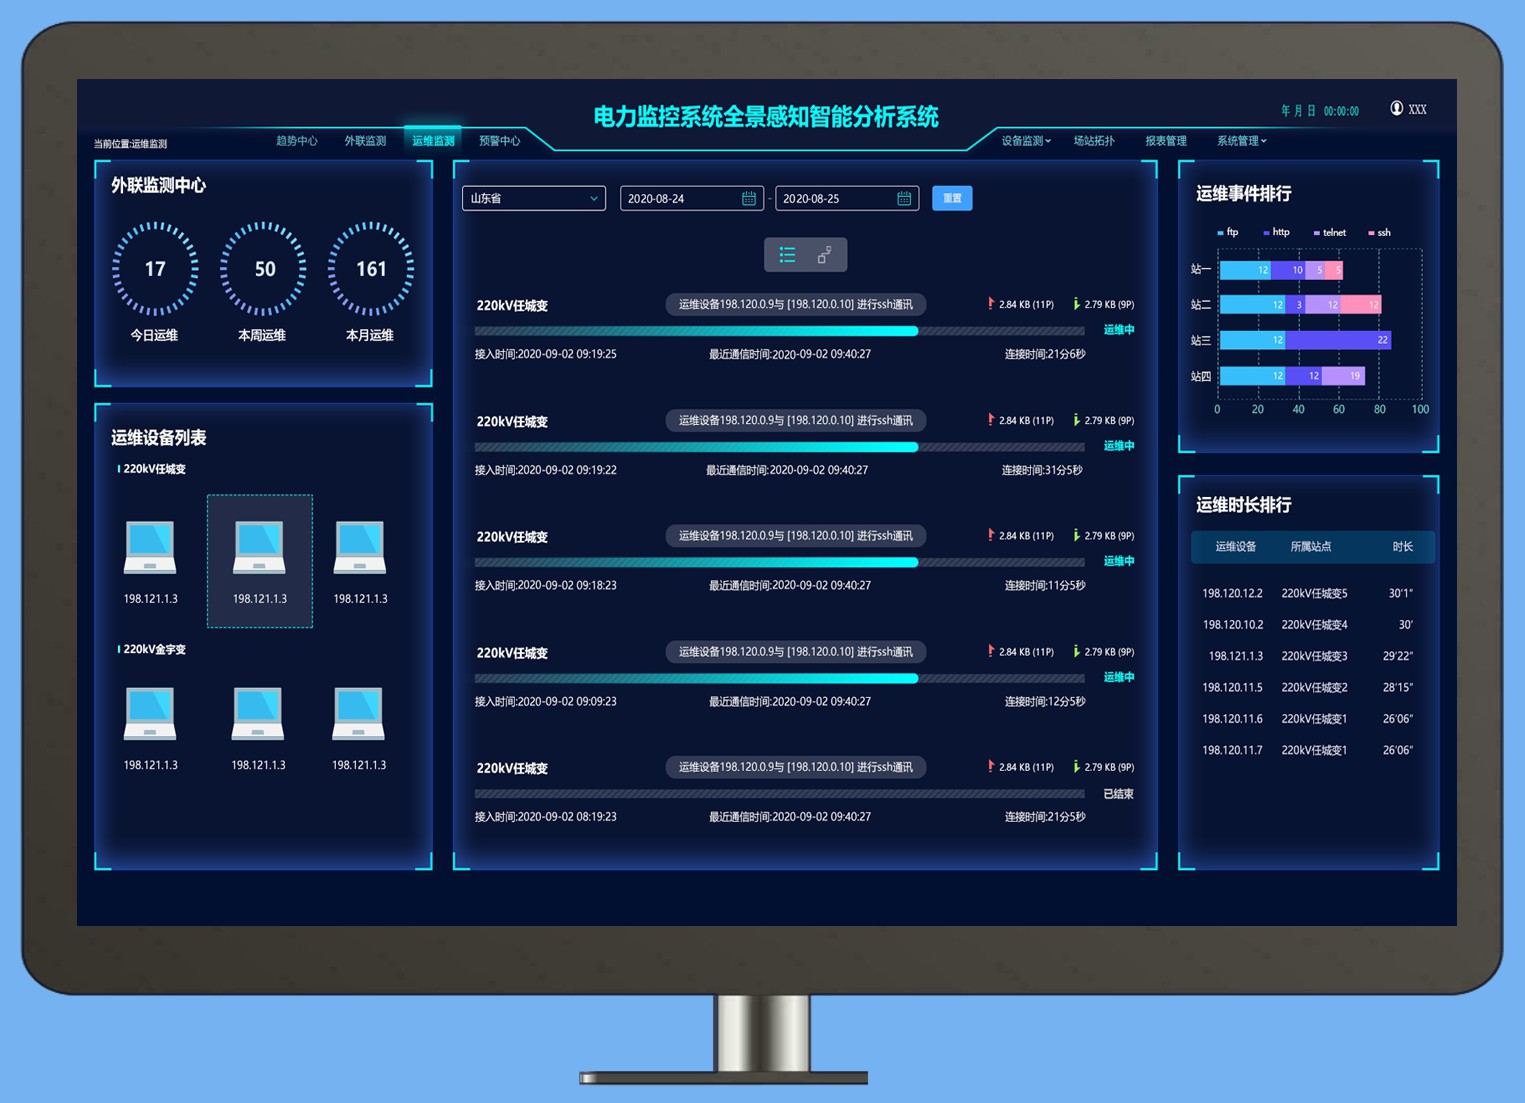This screenshot has height=1103, width=1525.
Task: Click the 本月运维 circular gauge showing 161
Action: coord(370,269)
